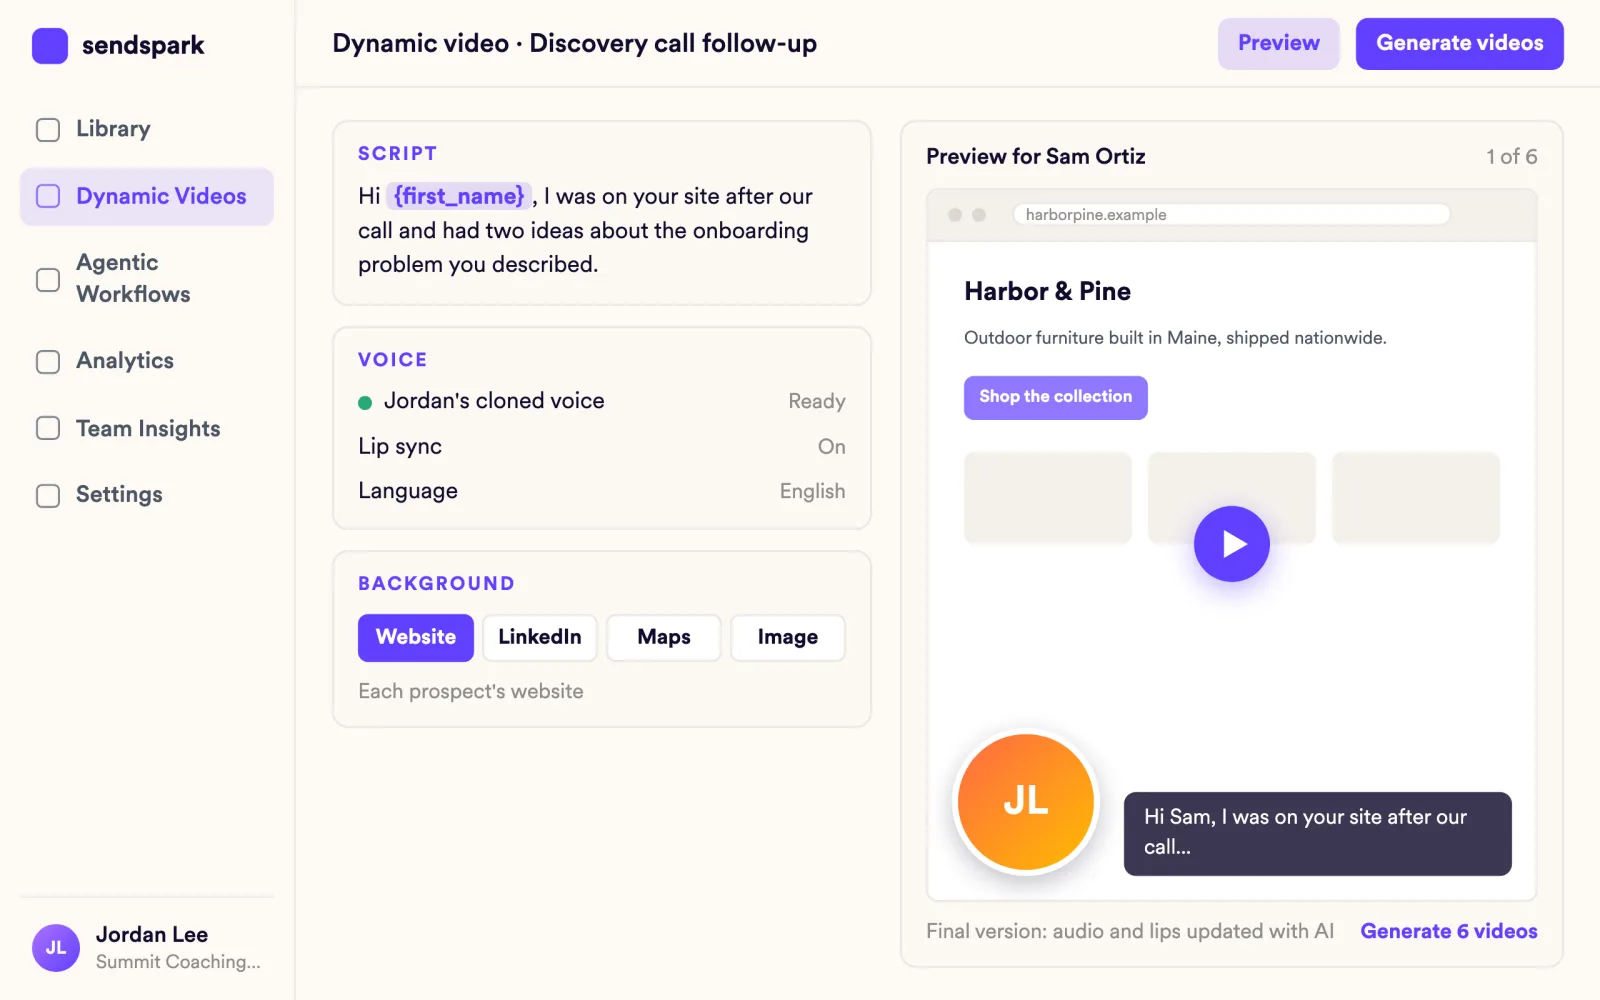Select Image background tab
Viewport: 1600px width, 1000px height.
[x=788, y=638]
